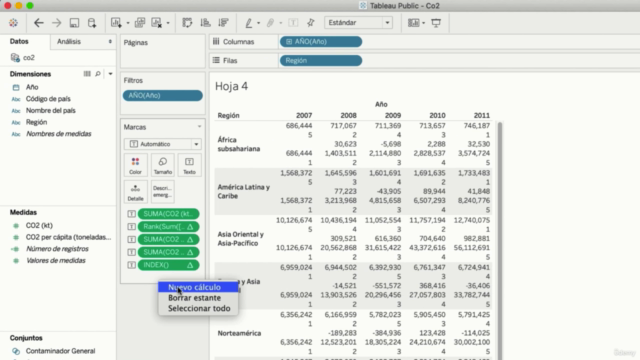The width and height of the screenshot is (640, 360).
Task: Click the Norteamérica row header
Action: (x=239, y=333)
